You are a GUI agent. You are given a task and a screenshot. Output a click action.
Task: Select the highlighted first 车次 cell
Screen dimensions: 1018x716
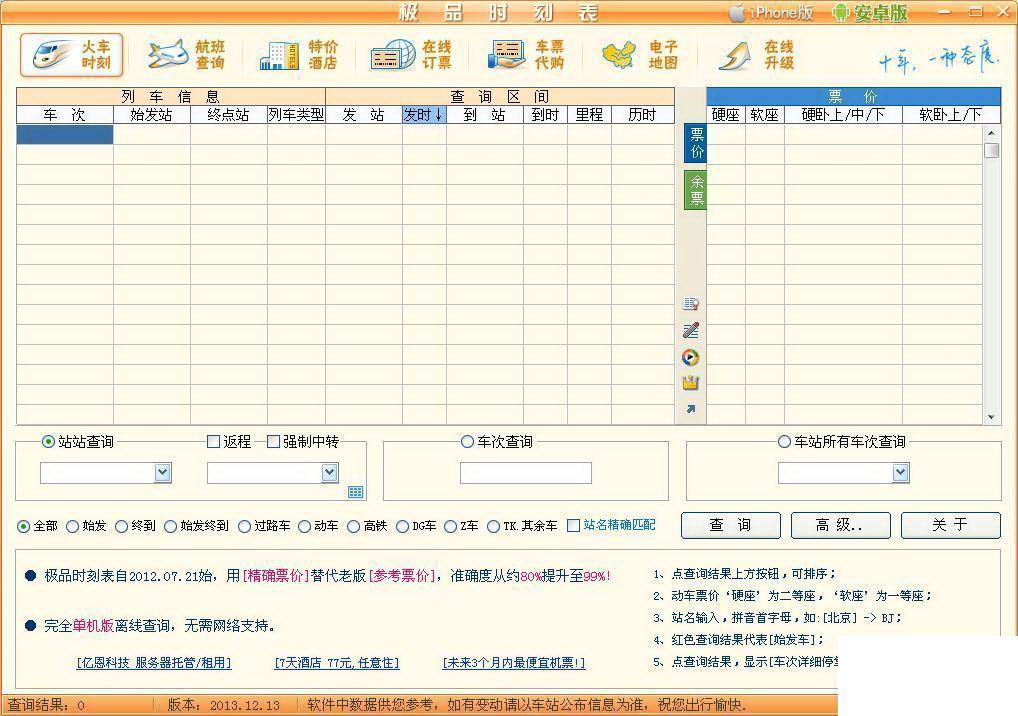[65, 134]
